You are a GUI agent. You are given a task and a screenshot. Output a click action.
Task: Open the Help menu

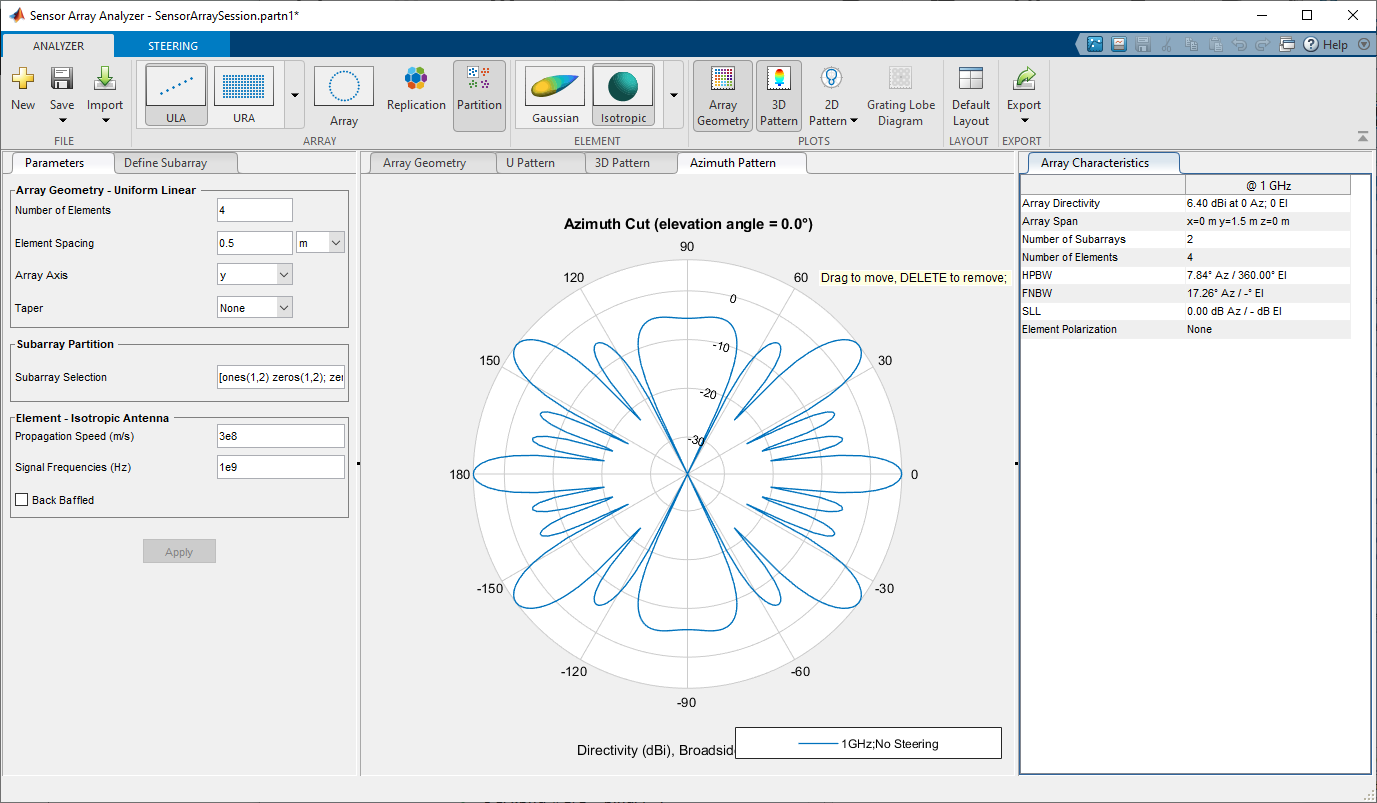(x=1327, y=45)
